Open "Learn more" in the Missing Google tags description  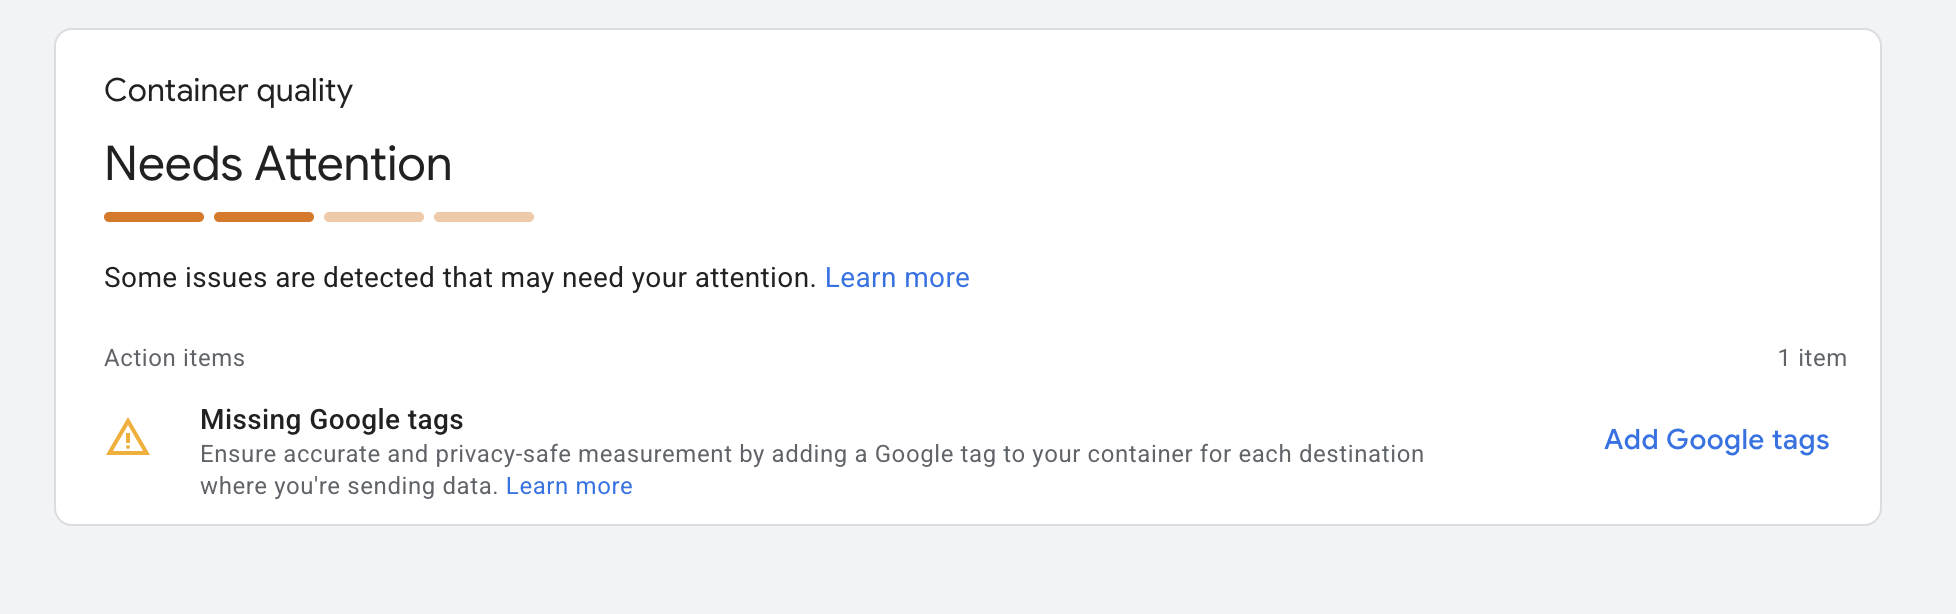click(569, 486)
